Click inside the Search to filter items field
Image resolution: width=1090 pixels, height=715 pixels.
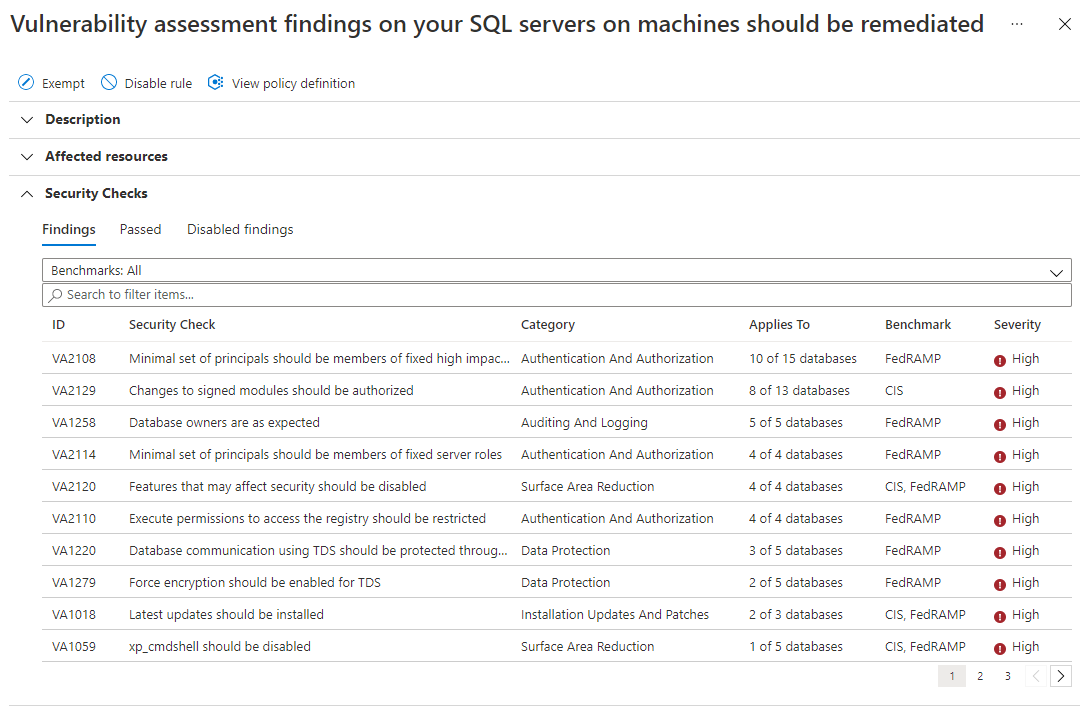[x=300, y=294]
